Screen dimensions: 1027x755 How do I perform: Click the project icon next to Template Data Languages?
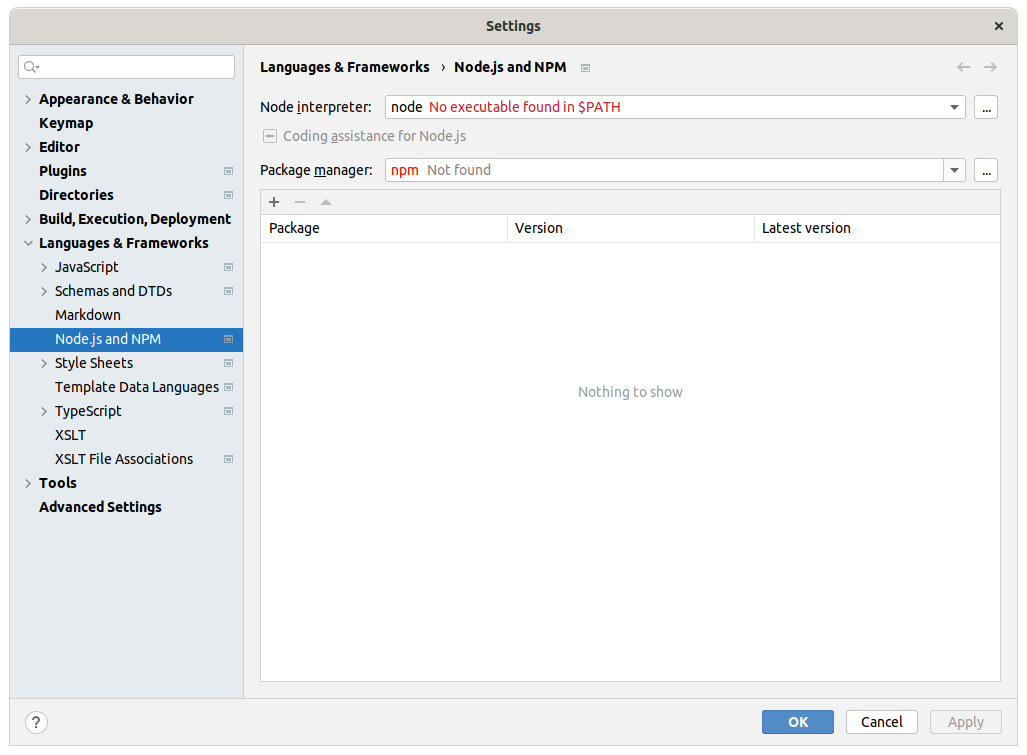coord(229,387)
